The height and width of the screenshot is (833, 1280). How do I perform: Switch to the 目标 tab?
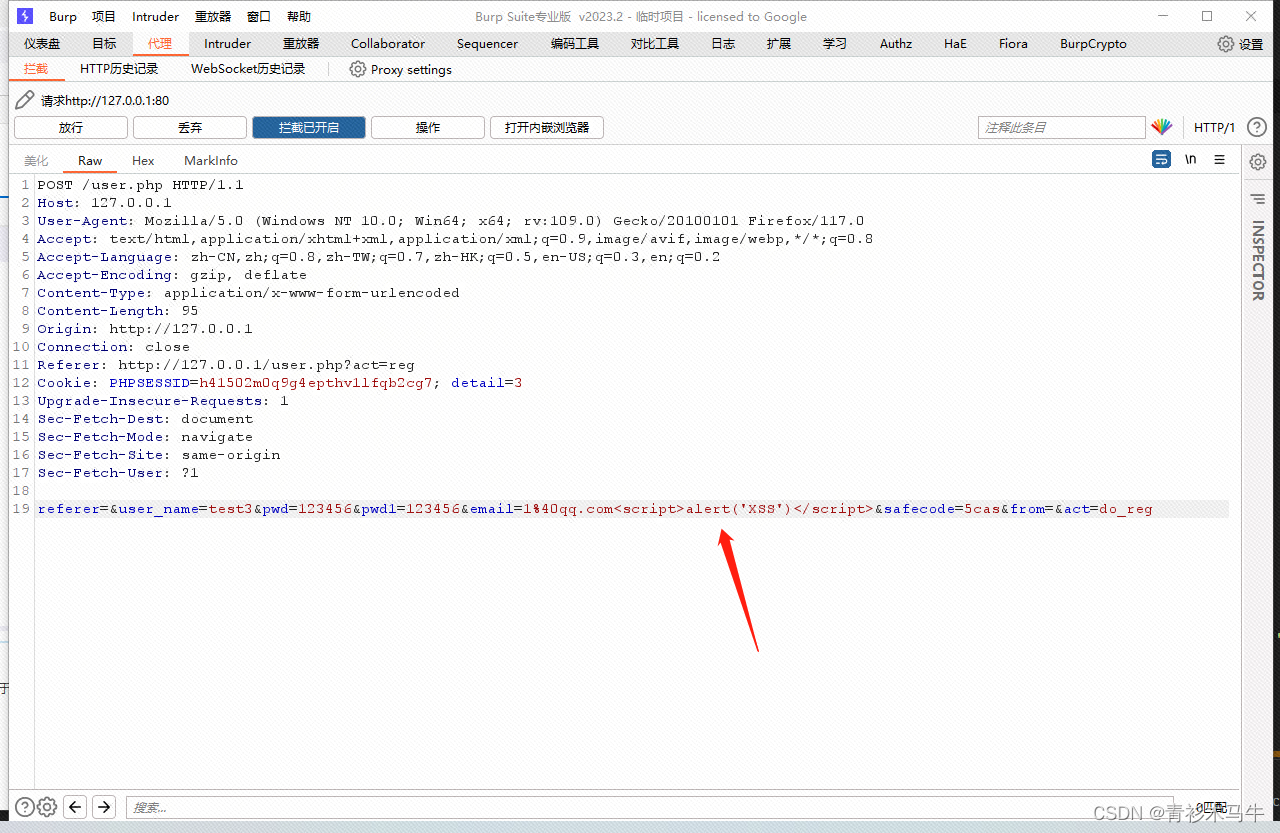(x=104, y=44)
